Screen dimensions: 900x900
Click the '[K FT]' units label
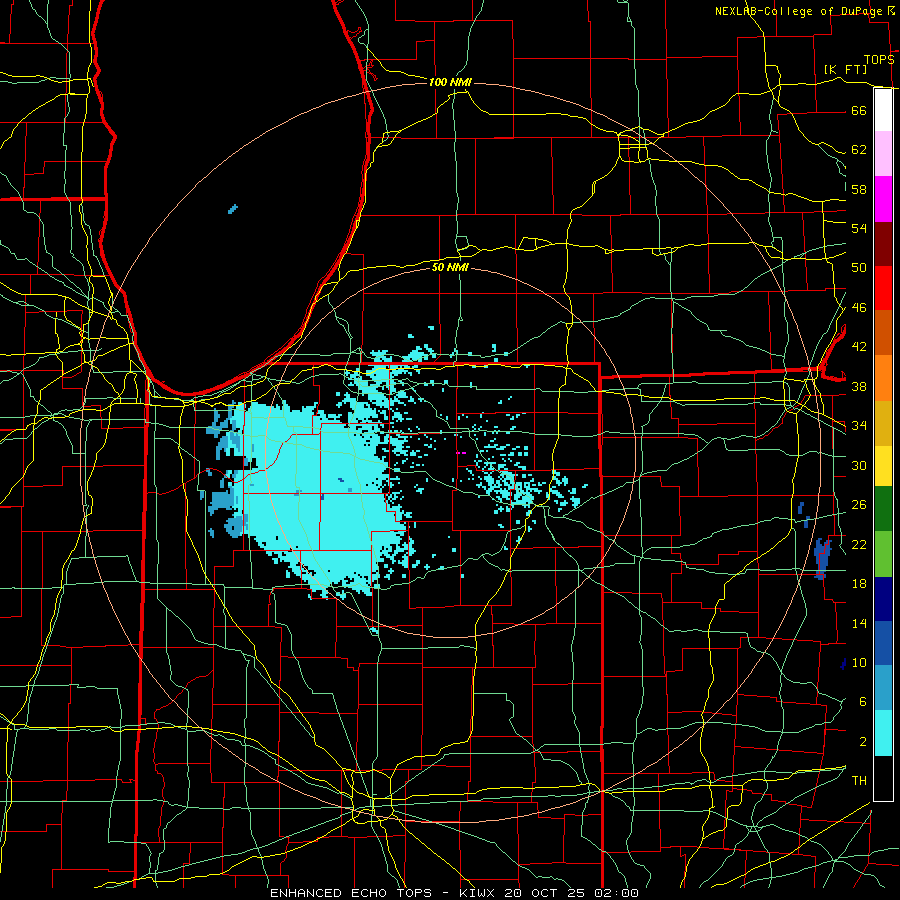click(845, 69)
